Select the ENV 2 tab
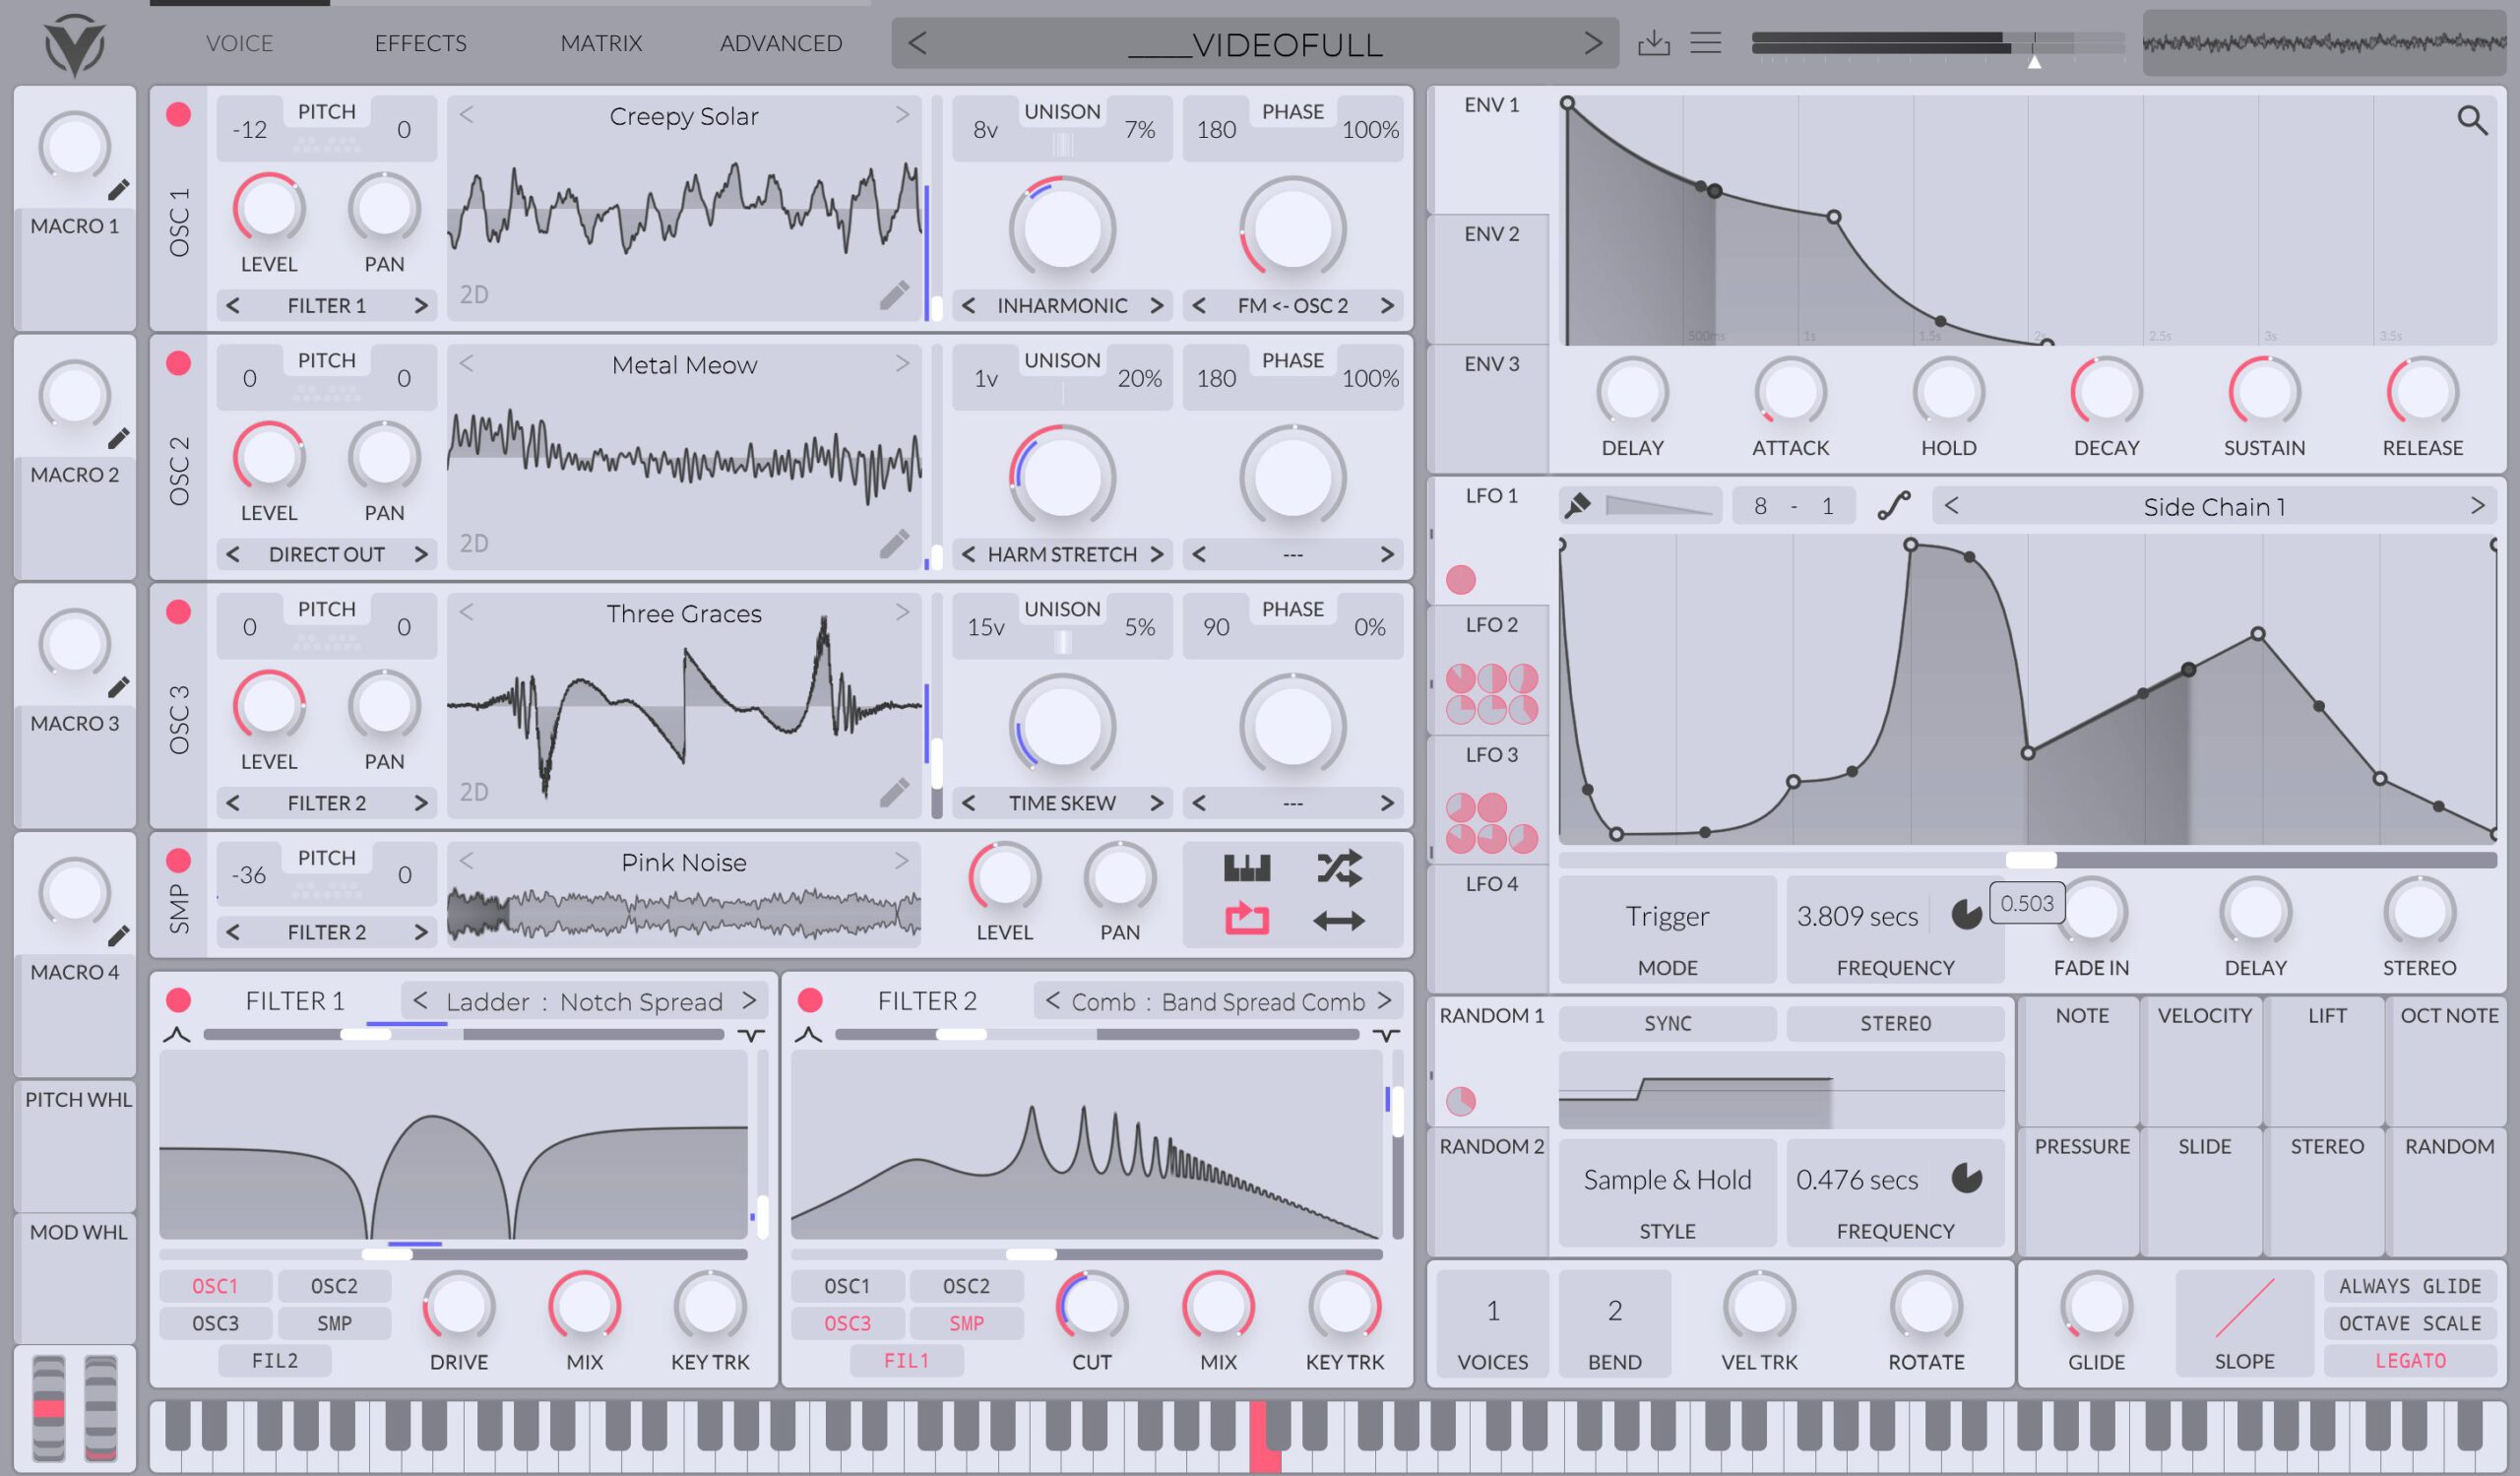Screen dimensions: 2520x1476 click(1489, 278)
